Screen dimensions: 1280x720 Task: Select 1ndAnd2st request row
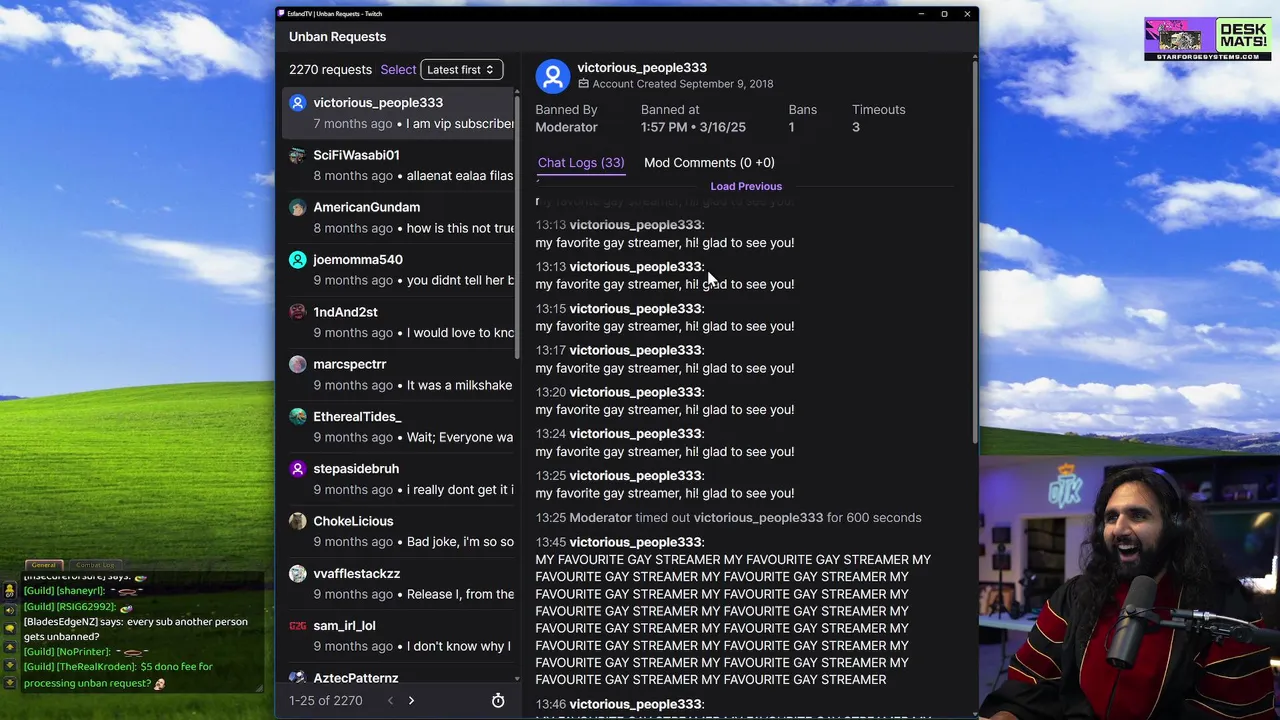398,322
